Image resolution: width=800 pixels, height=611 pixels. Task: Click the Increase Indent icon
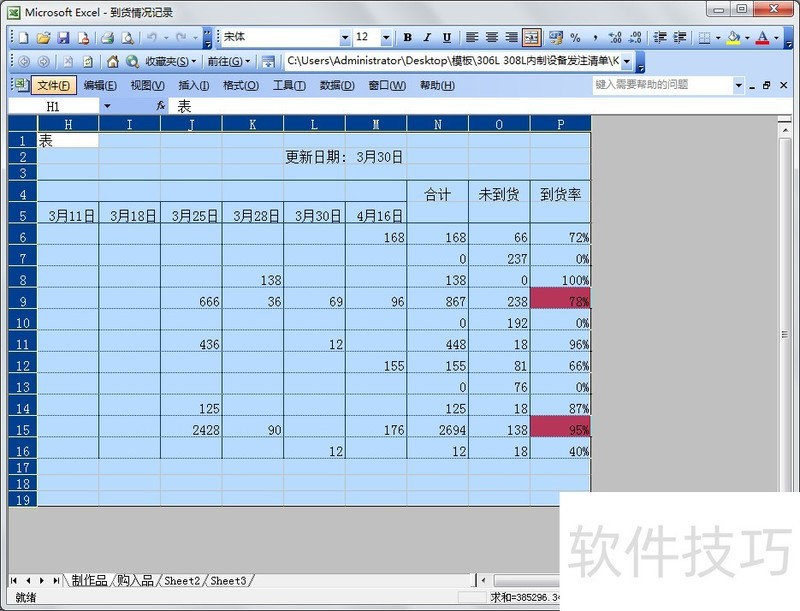coord(679,37)
